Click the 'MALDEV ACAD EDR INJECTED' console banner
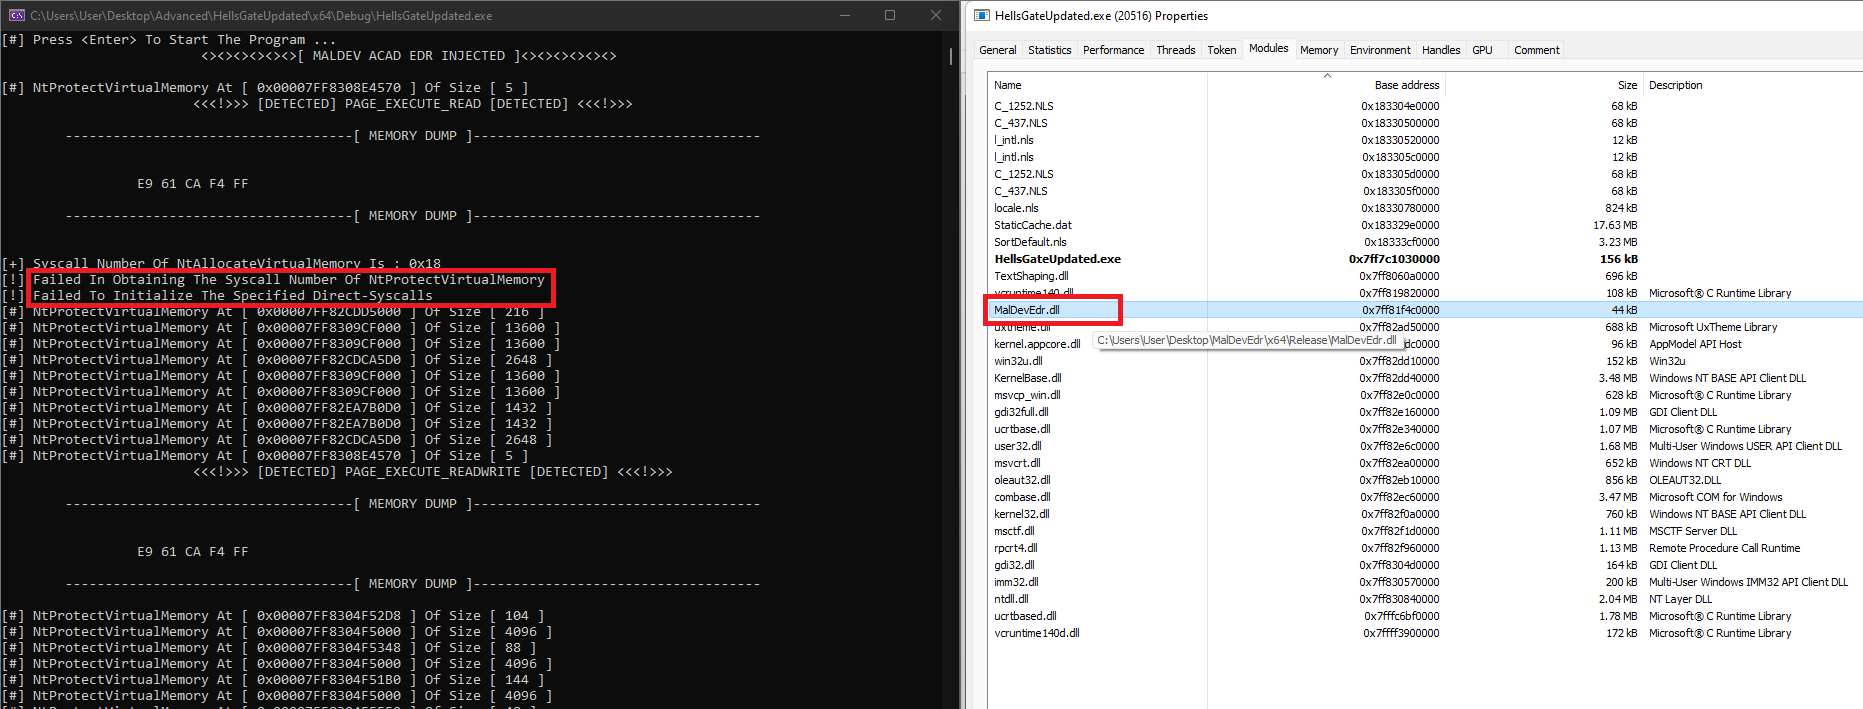 pos(408,56)
